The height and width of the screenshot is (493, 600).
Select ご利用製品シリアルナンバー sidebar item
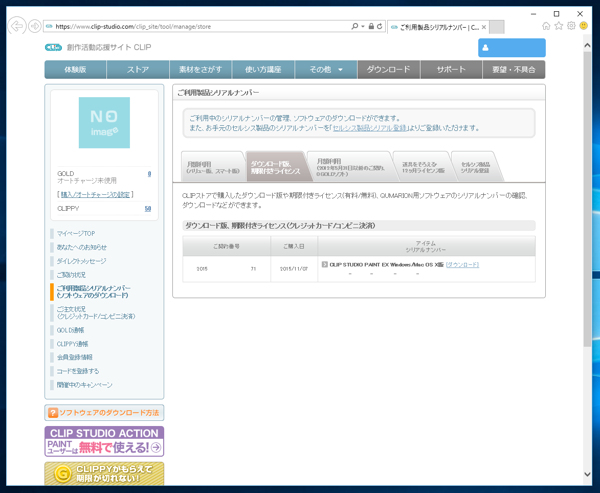(94, 292)
